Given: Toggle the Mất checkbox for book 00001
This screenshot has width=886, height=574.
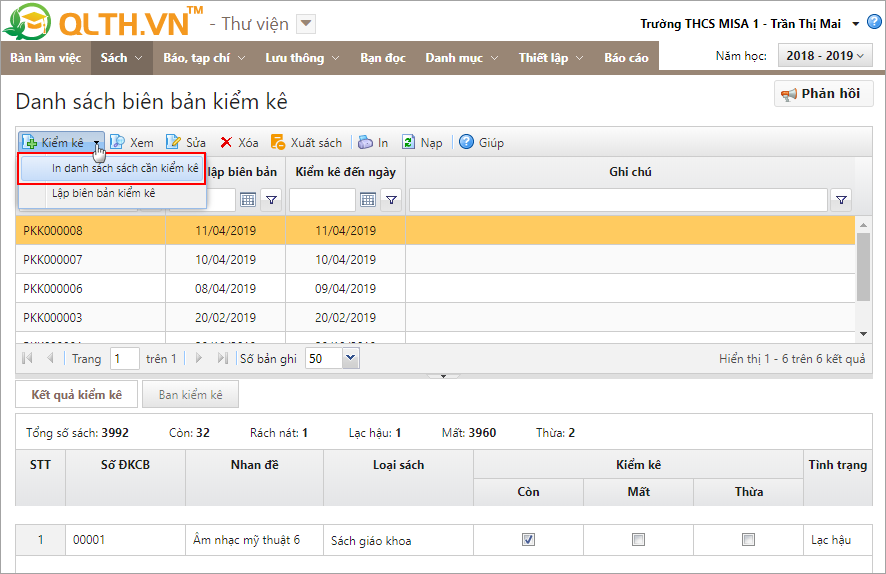Looking at the screenshot, I should (x=638, y=540).
